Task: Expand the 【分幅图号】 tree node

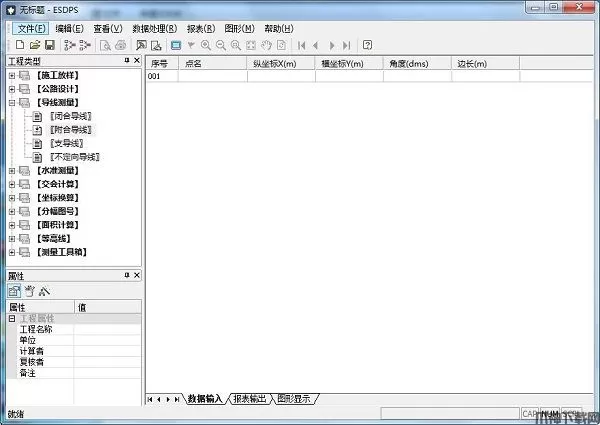Action: 12,211
